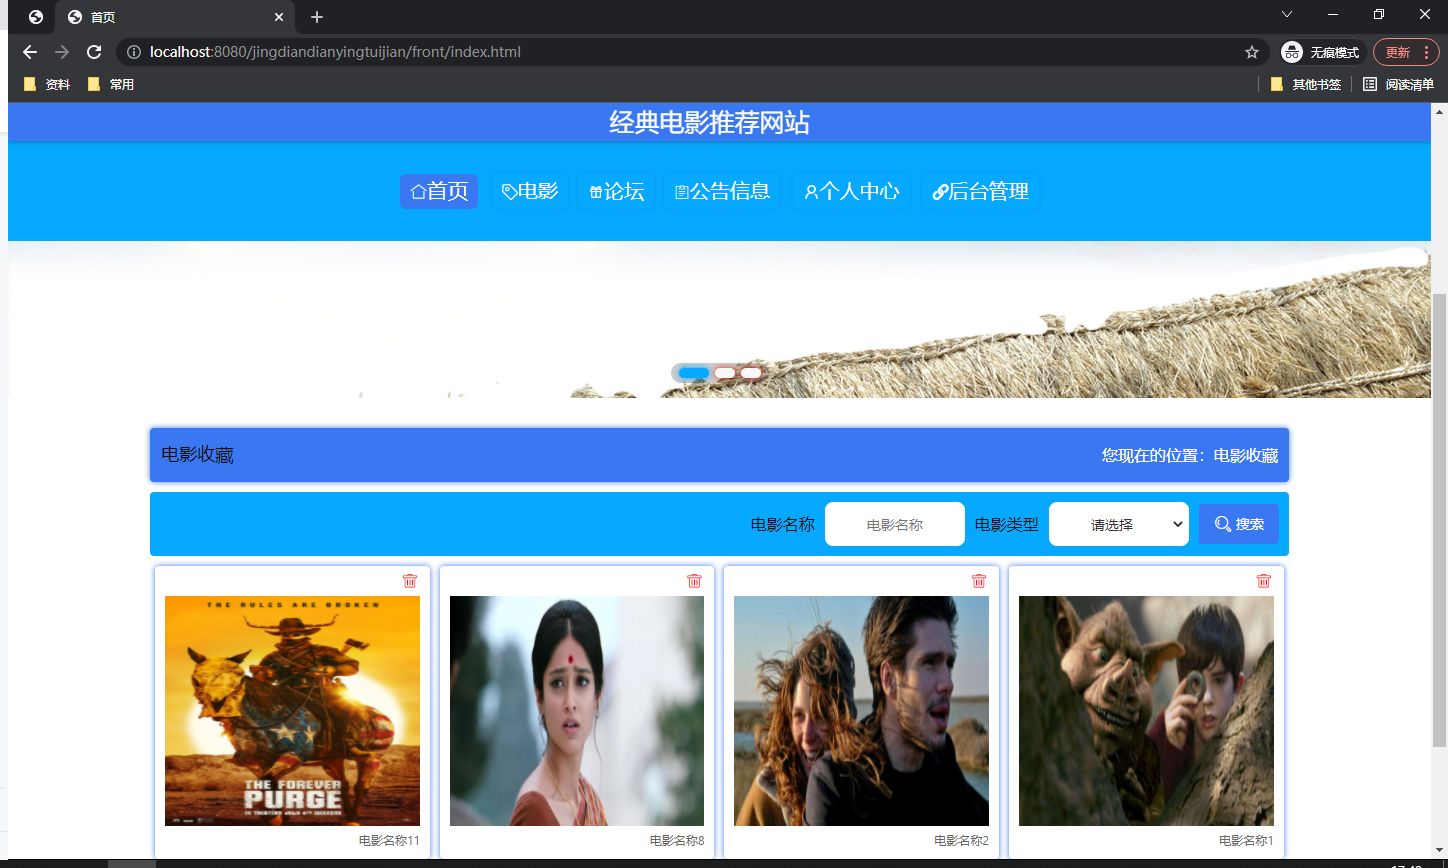
Task: Open 公告信息 menu item
Action: pos(722,191)
